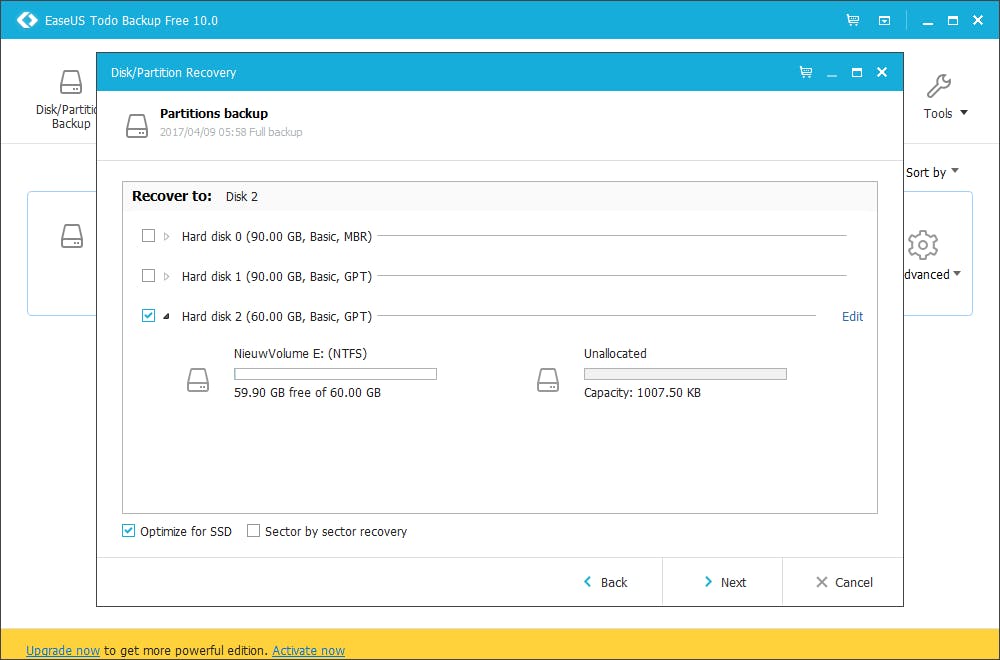Click the cart icon in the Disk/Partition Recovery dialog
The width and height of the screenshot is (1000, 660).
click(806, 72)
